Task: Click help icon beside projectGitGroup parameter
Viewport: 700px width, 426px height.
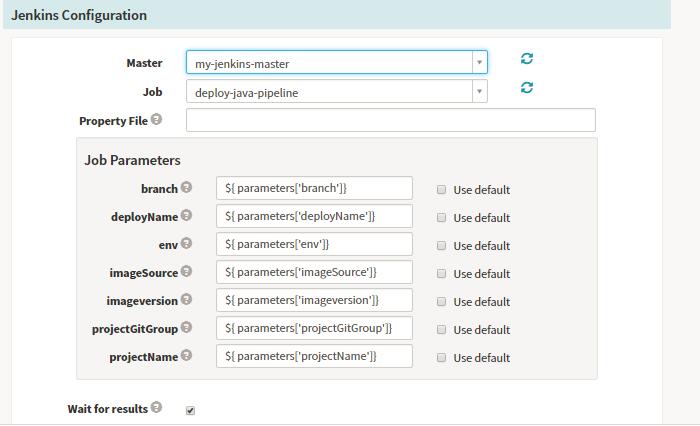Action: coord(187,327)
